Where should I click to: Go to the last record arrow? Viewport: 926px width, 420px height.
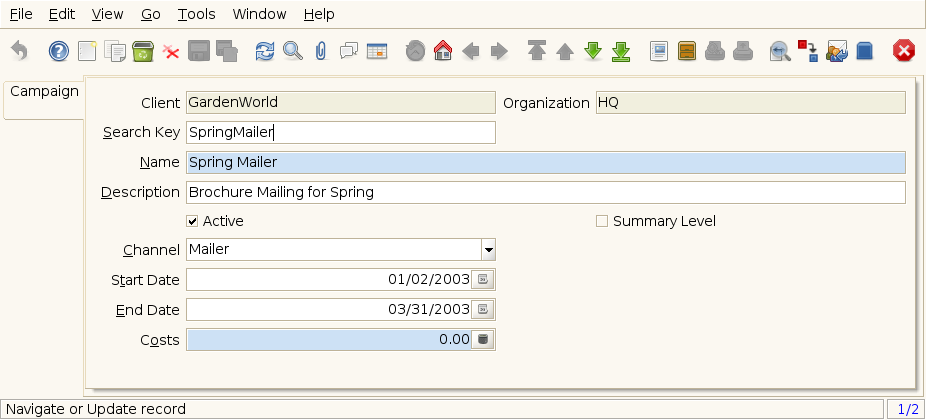[621, 51]
